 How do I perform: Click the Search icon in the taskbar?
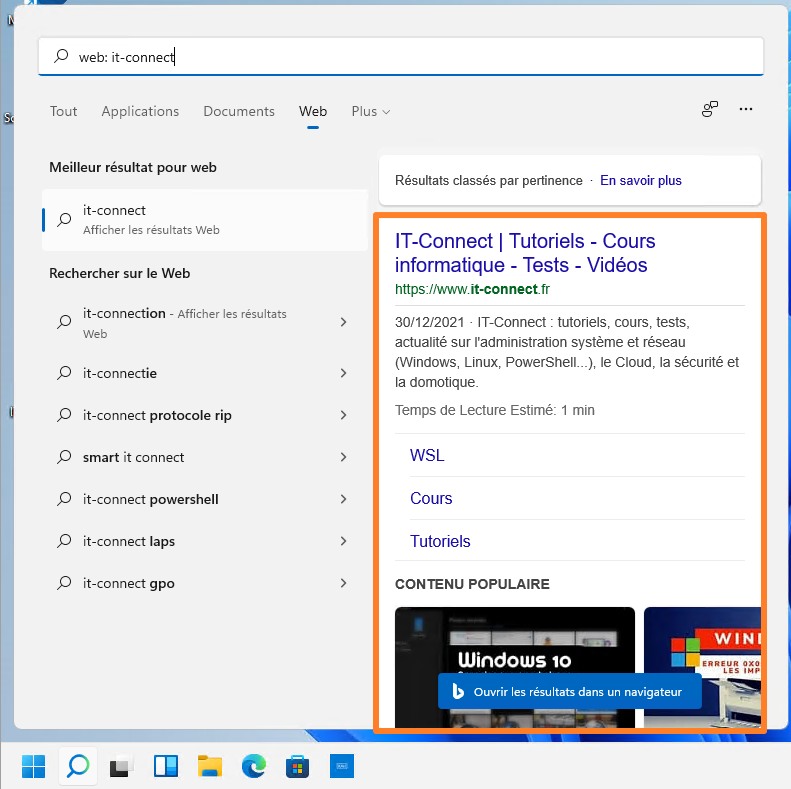click(x=77, y=766)
